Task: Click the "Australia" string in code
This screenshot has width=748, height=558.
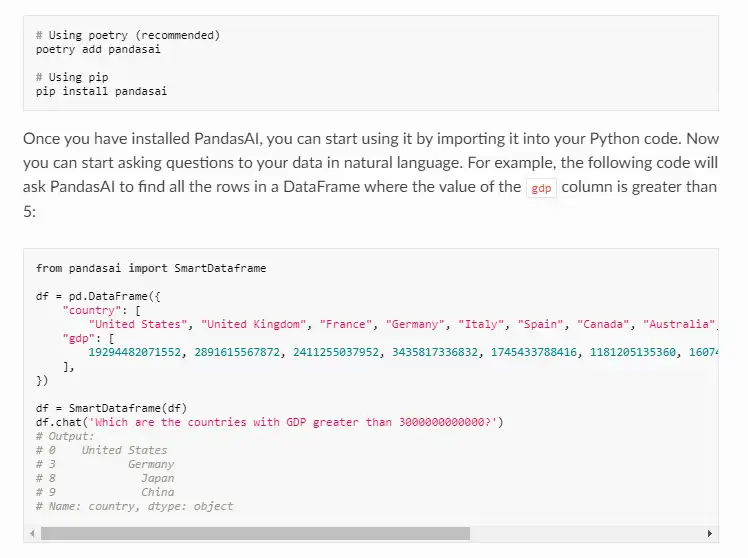Action: 679,324
